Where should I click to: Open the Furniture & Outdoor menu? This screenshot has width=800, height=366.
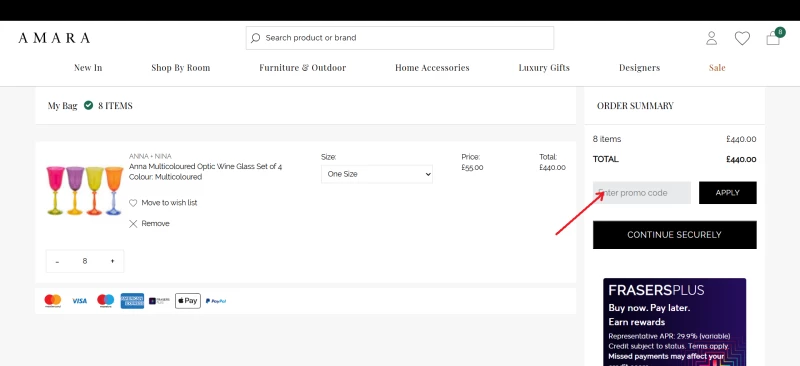303,67
